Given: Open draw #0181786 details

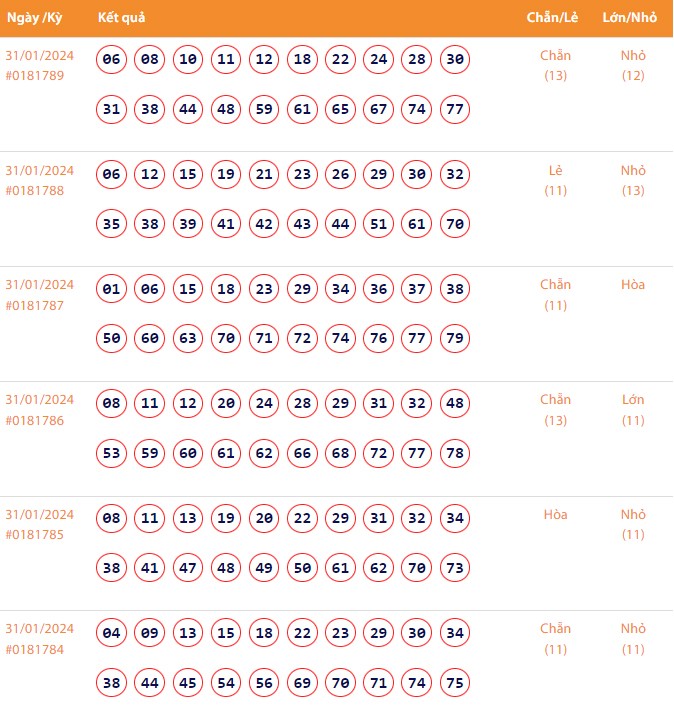Looking at the screenshot, I should (x=35, y=420).
